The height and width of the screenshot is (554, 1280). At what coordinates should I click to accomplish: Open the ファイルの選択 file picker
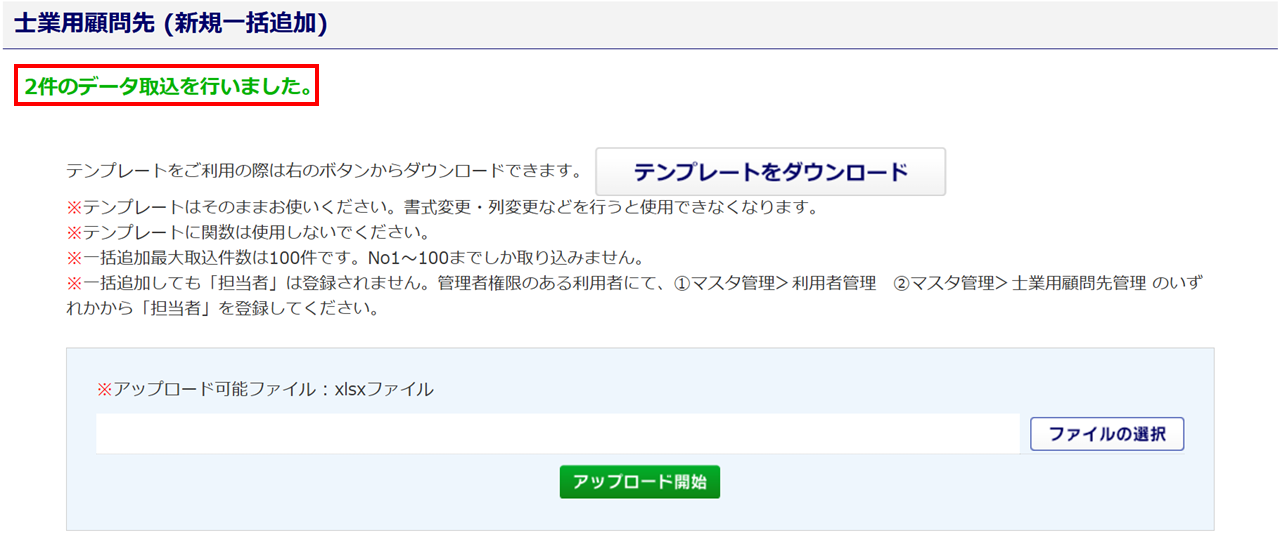tap(1107, 434)
